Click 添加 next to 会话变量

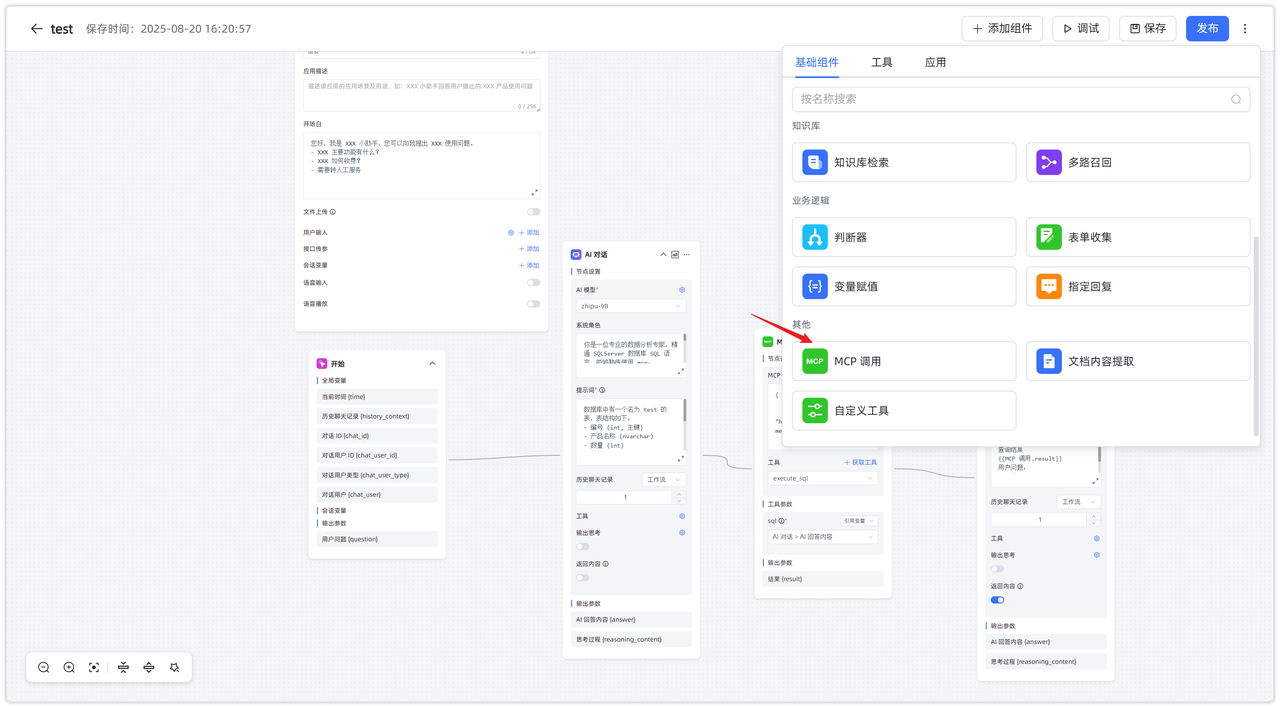530,265
